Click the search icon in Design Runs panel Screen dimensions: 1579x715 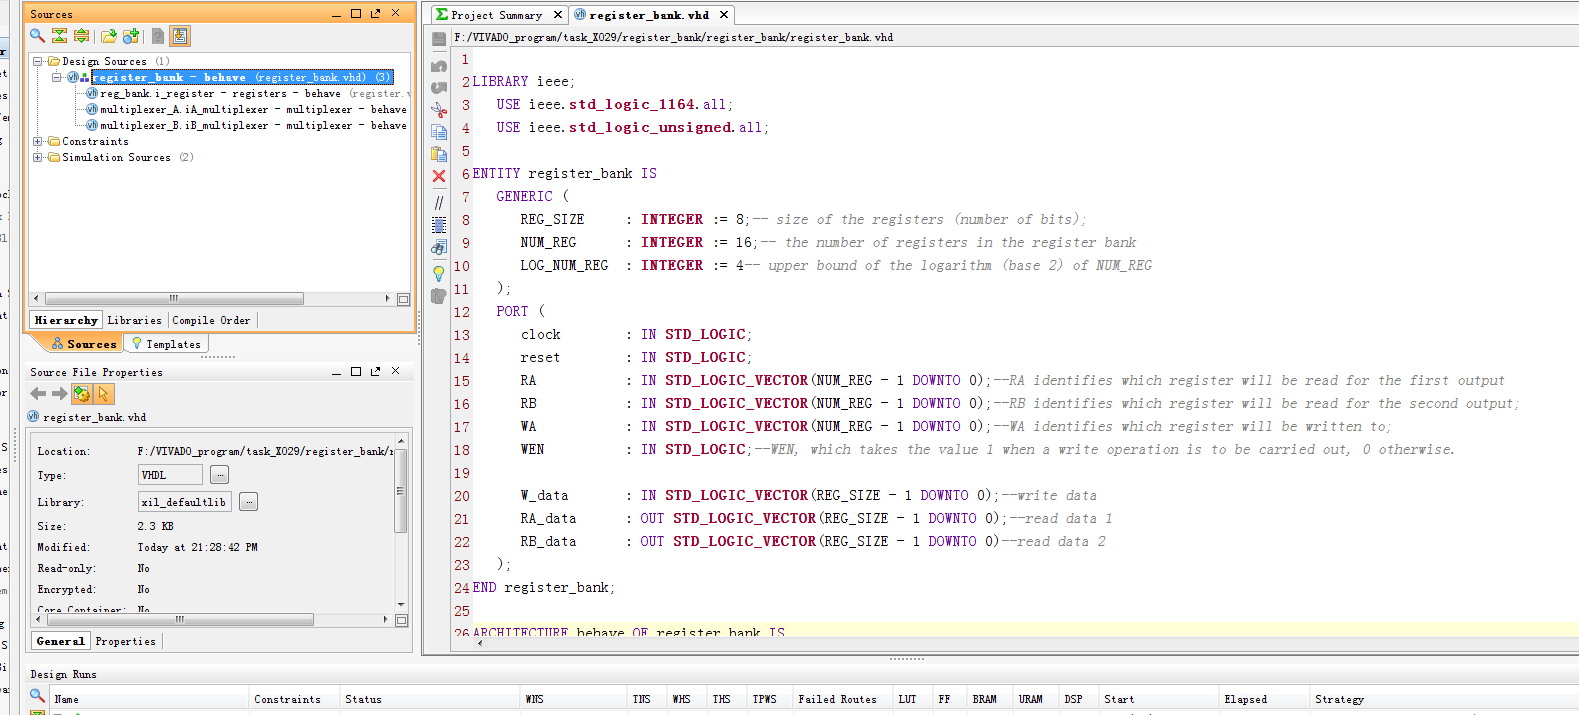[x=37, y=695]
